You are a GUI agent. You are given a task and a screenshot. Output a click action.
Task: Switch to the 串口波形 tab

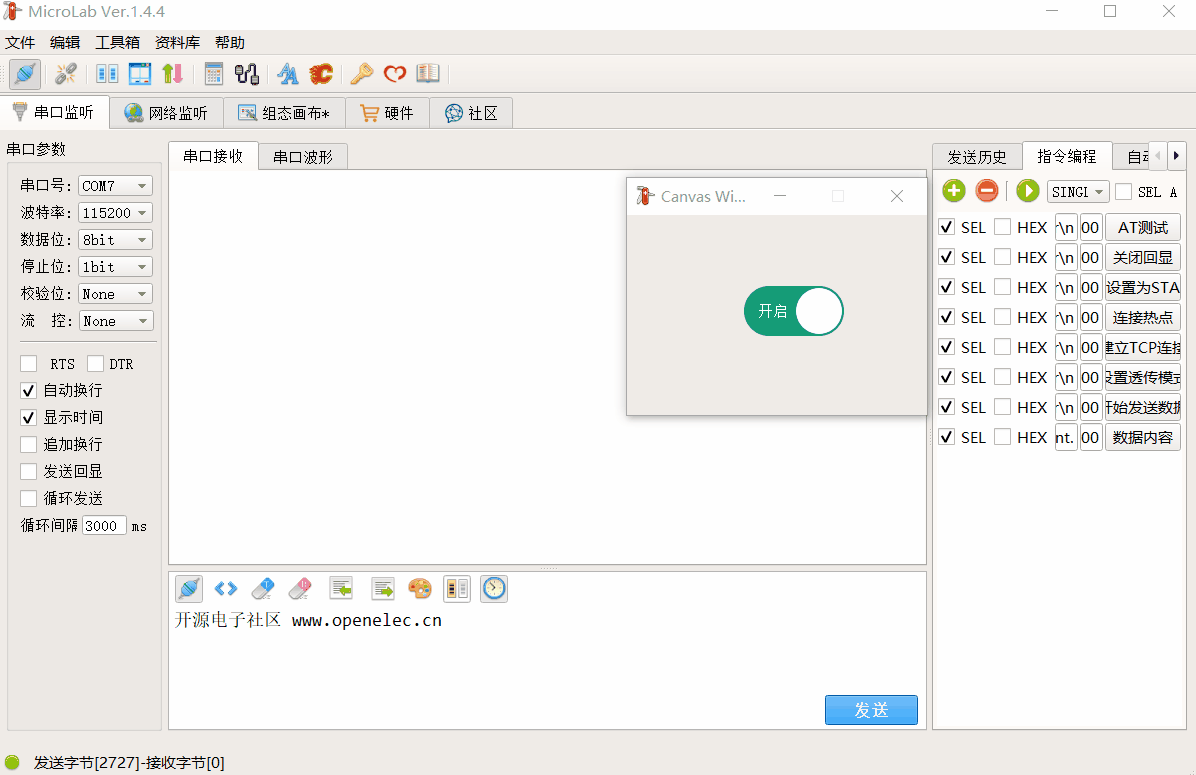click(x=303, y=157)
